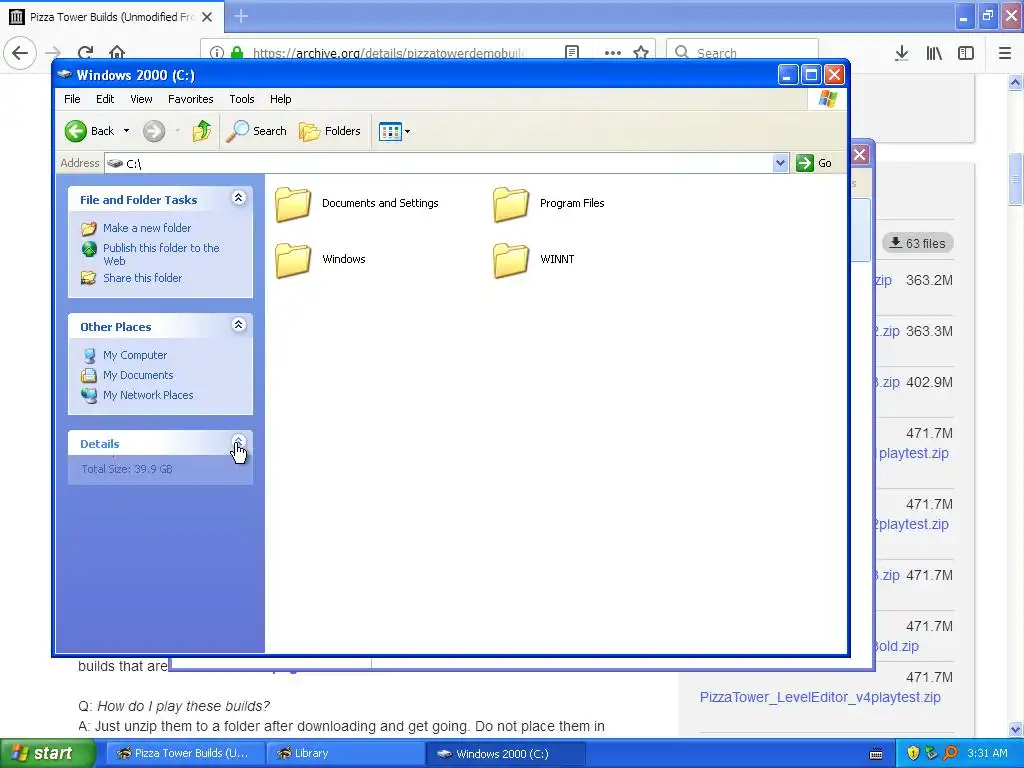The width and height of the screenshot is (1024, 768).
Task: Click the Firefox page actions ellipsis
Action: 613,53
